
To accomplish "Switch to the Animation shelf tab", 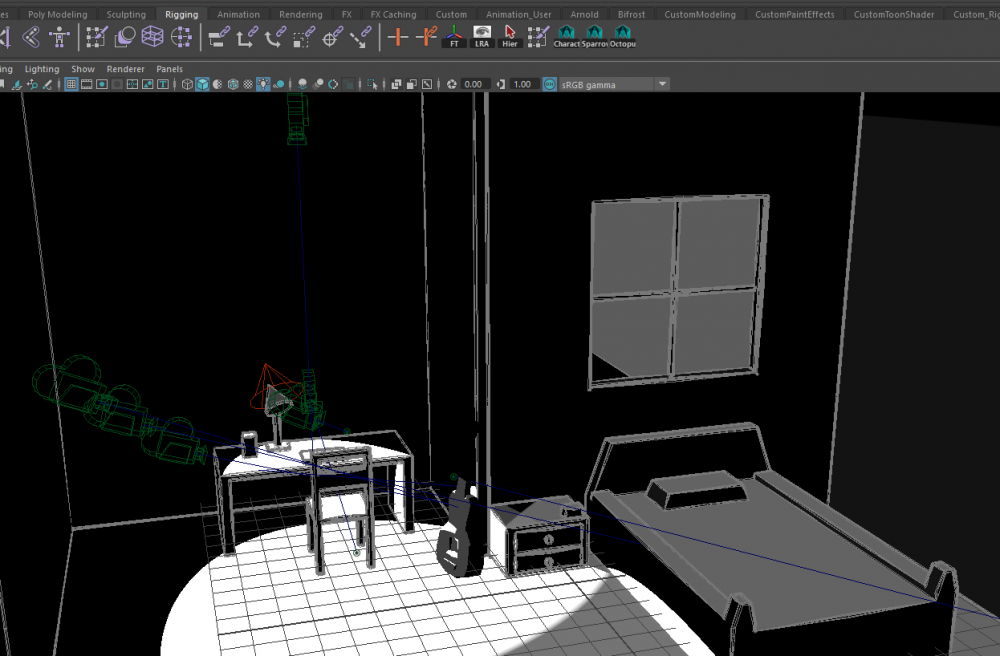I will pyautogui.click(x=239, y=14).
